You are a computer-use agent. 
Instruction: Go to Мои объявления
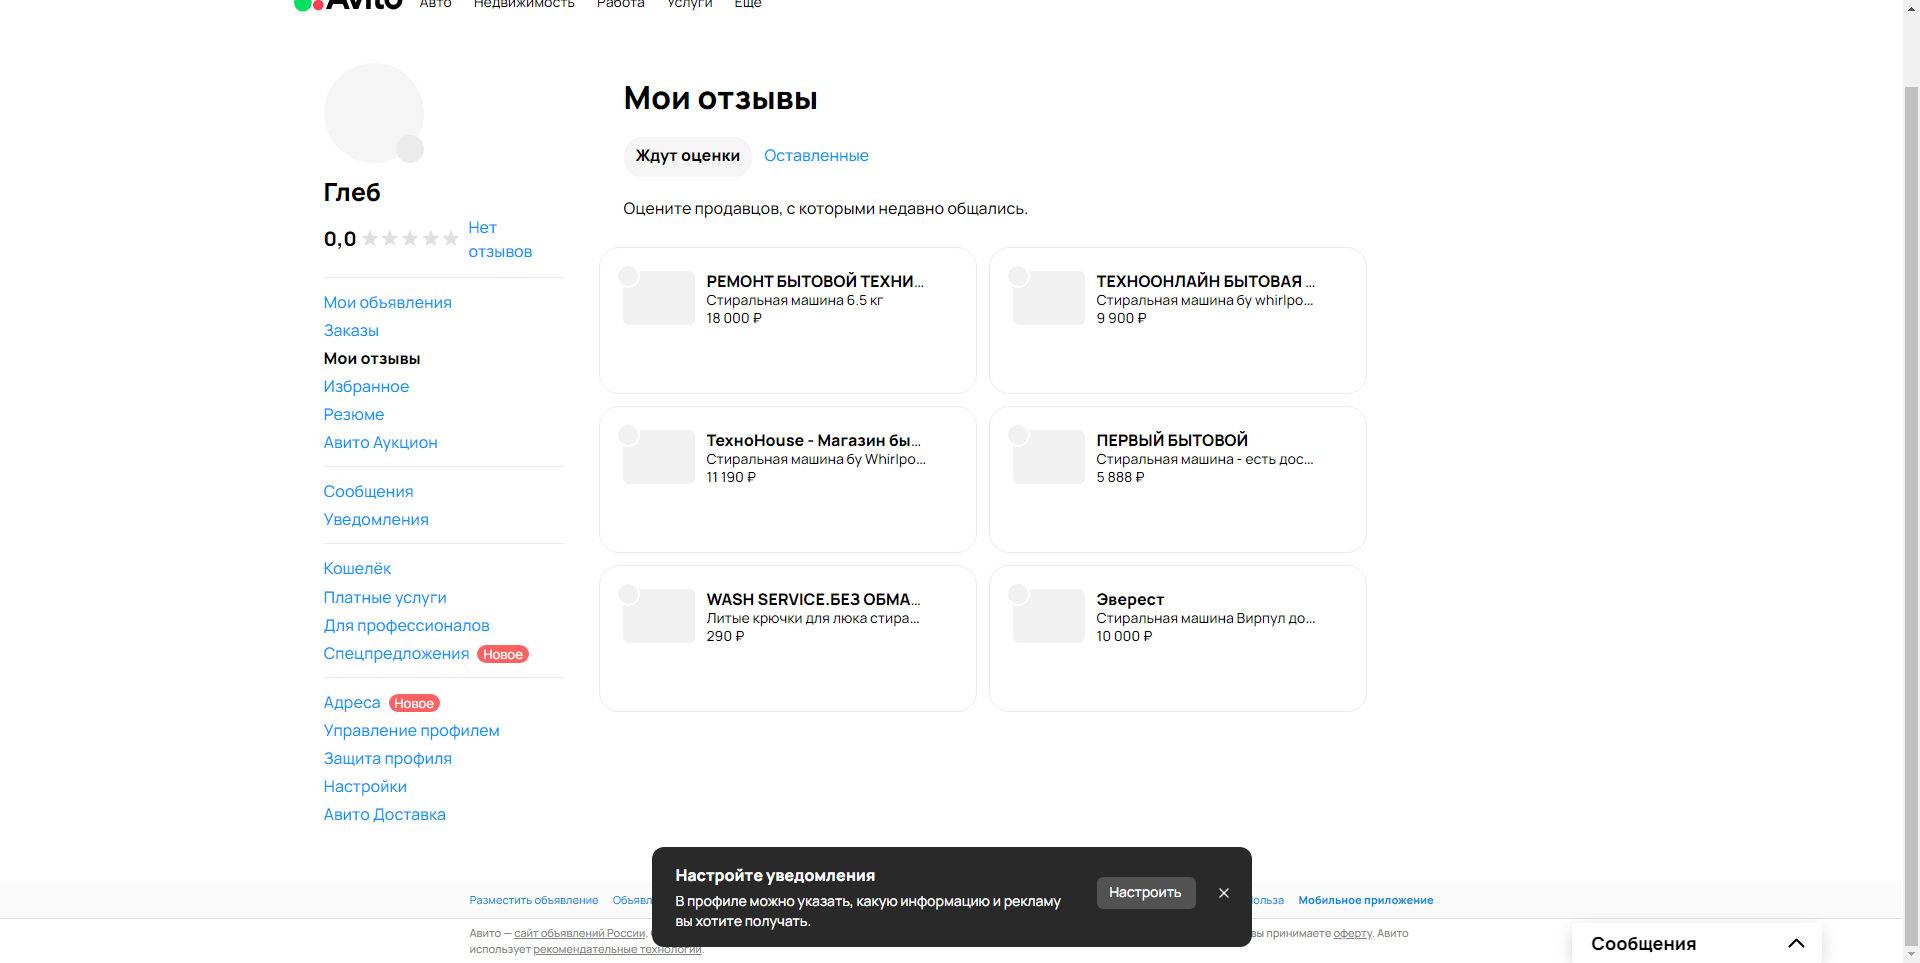coord(387,303)
